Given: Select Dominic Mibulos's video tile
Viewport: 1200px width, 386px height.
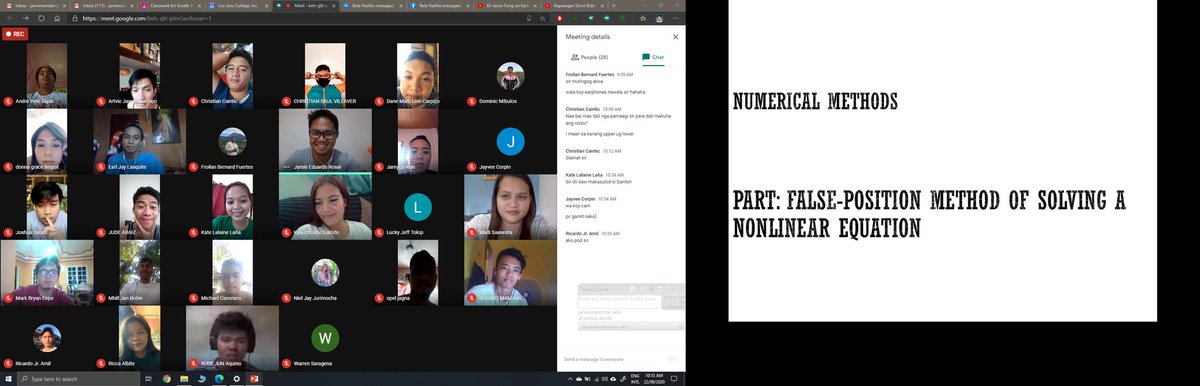Looking at the screenshot, I should 510,75.
